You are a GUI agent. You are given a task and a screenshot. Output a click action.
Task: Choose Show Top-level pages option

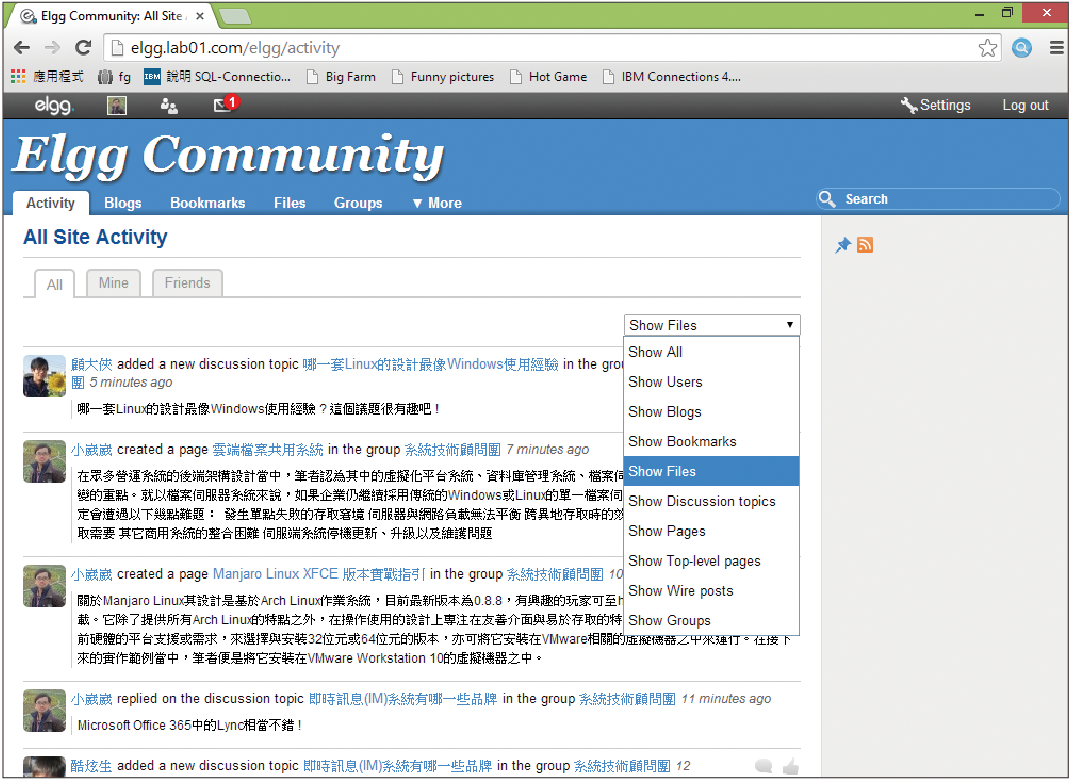pyautogui.click(x=712, y=561)
